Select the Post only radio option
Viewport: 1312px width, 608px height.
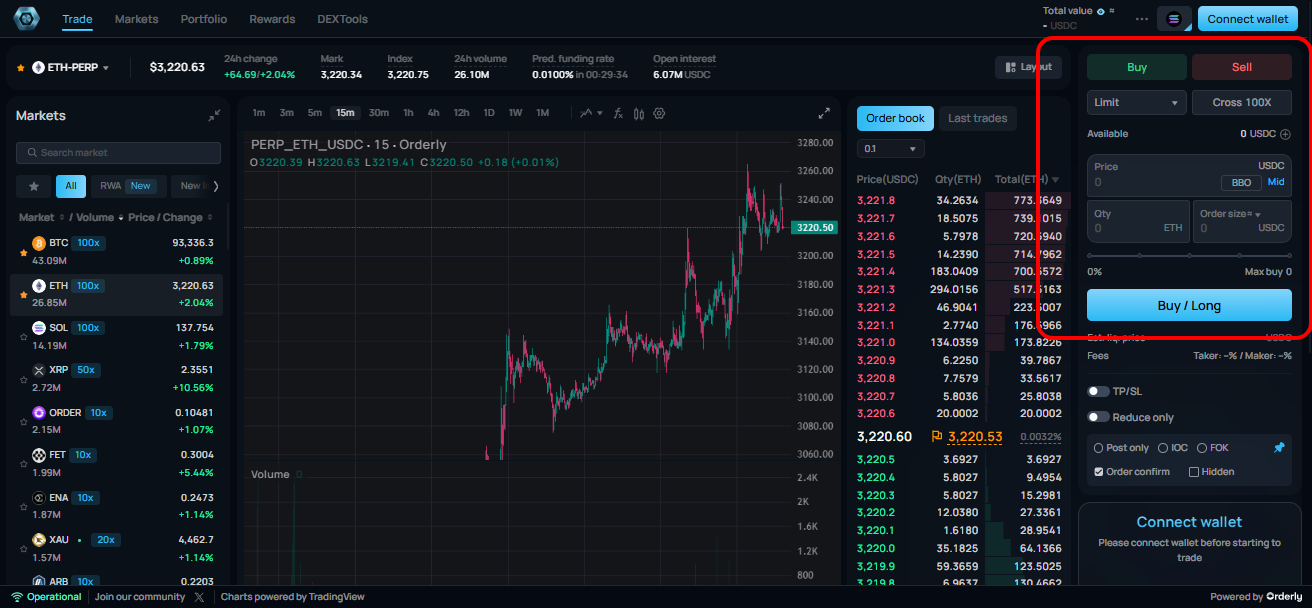pyautogui.click(x=1097, y=447)
